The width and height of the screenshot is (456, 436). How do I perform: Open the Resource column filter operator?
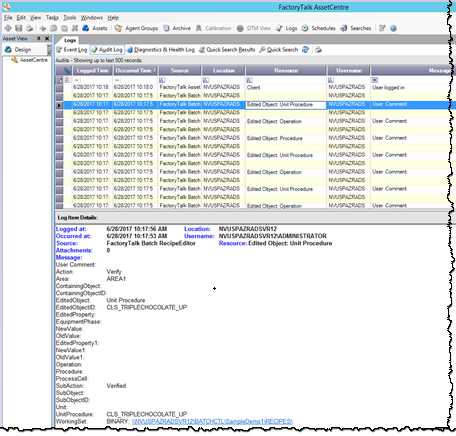250,80
